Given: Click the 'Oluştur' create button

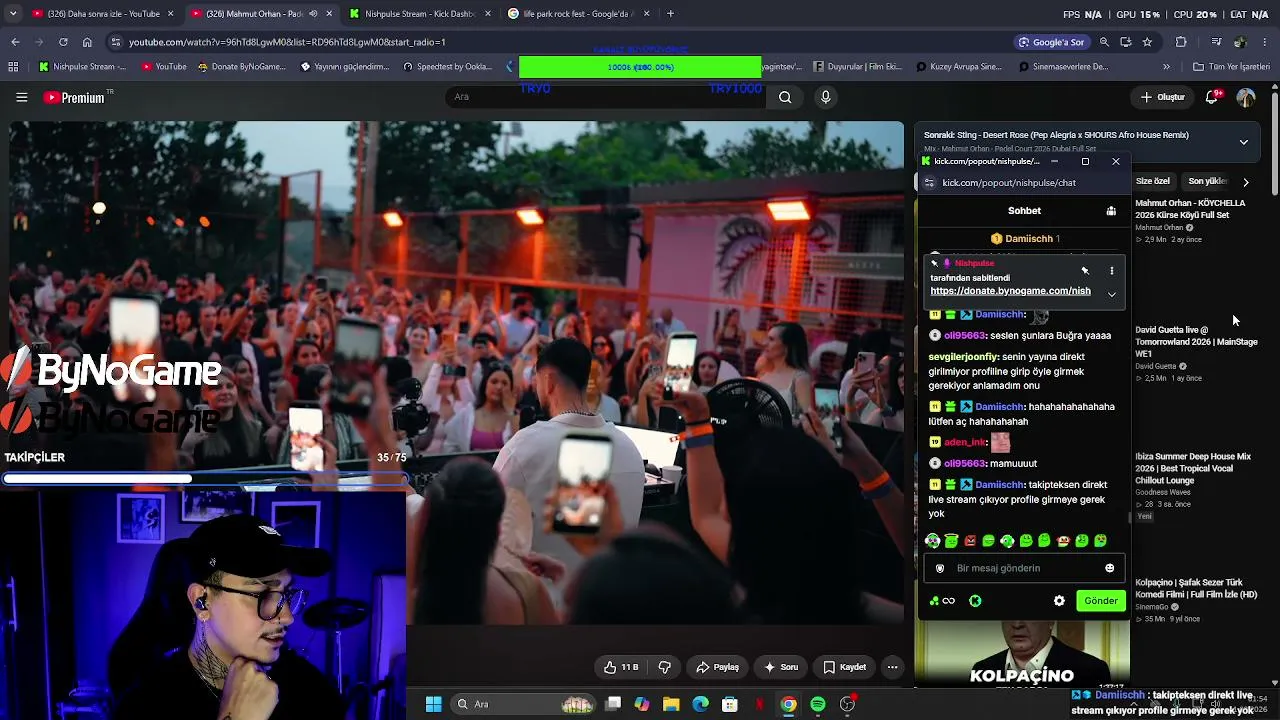Looking at the screenshot, I should [1163, 97].
